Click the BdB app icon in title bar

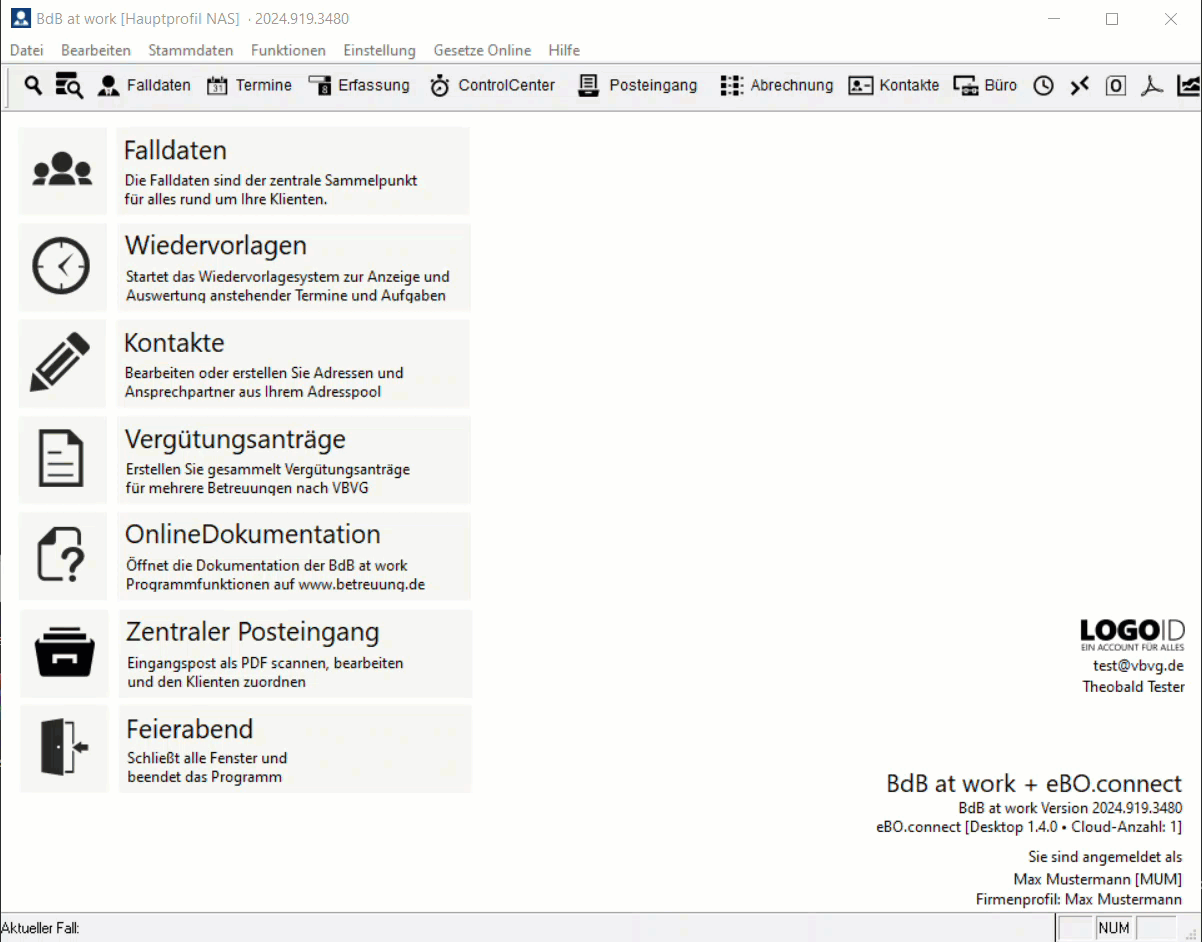click(20, 18)
